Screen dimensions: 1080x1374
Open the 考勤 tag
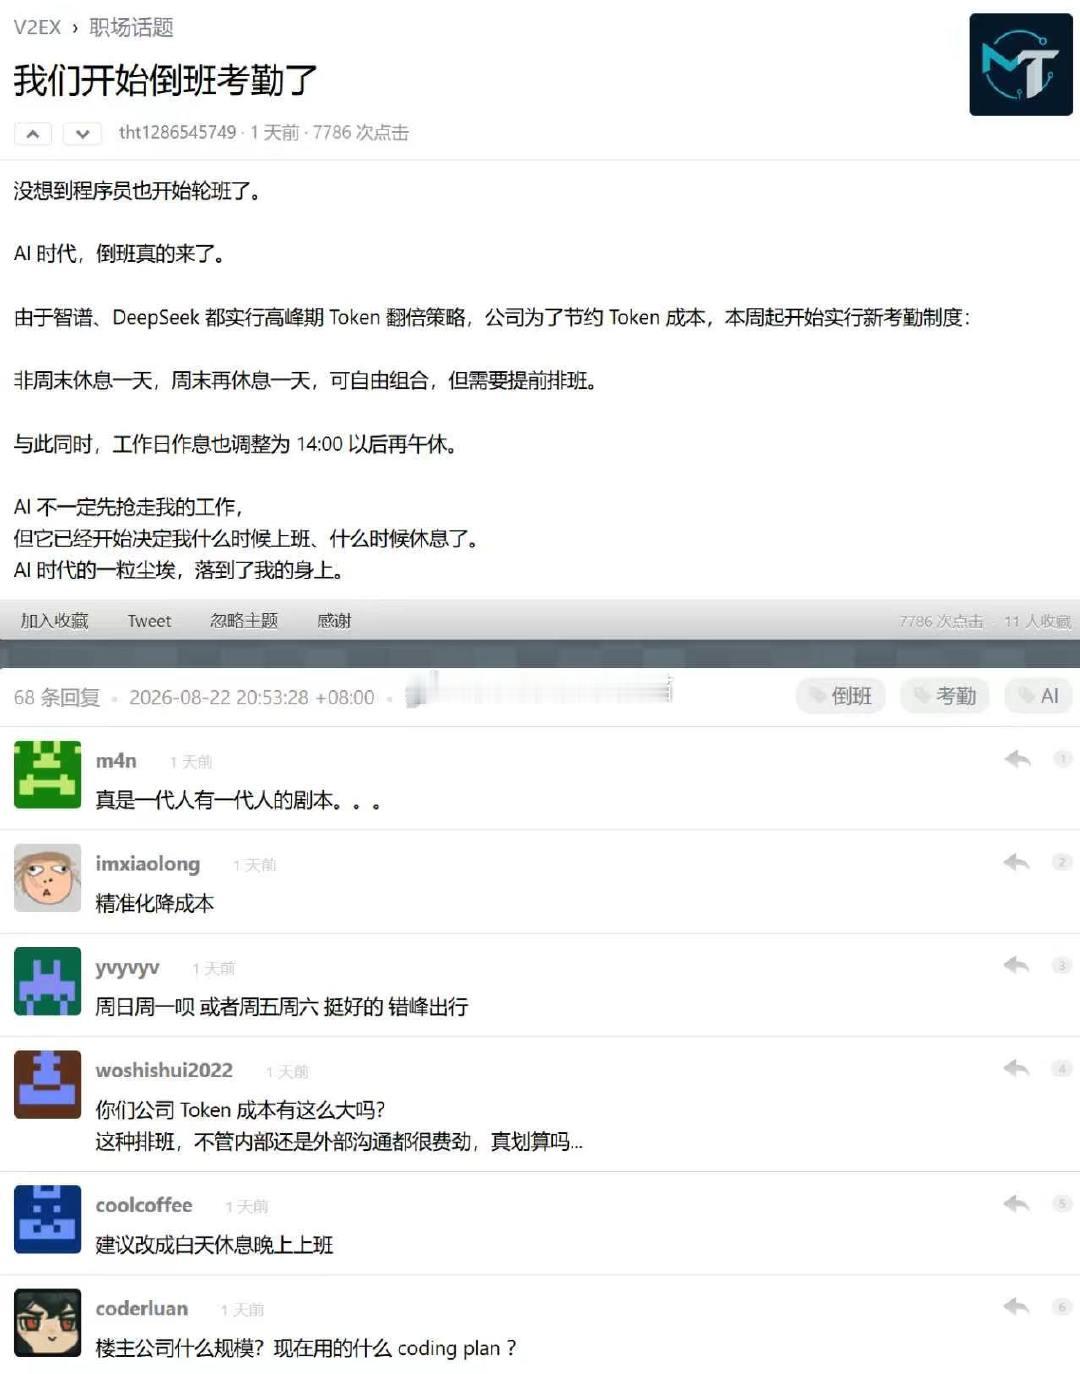[944, 696]
